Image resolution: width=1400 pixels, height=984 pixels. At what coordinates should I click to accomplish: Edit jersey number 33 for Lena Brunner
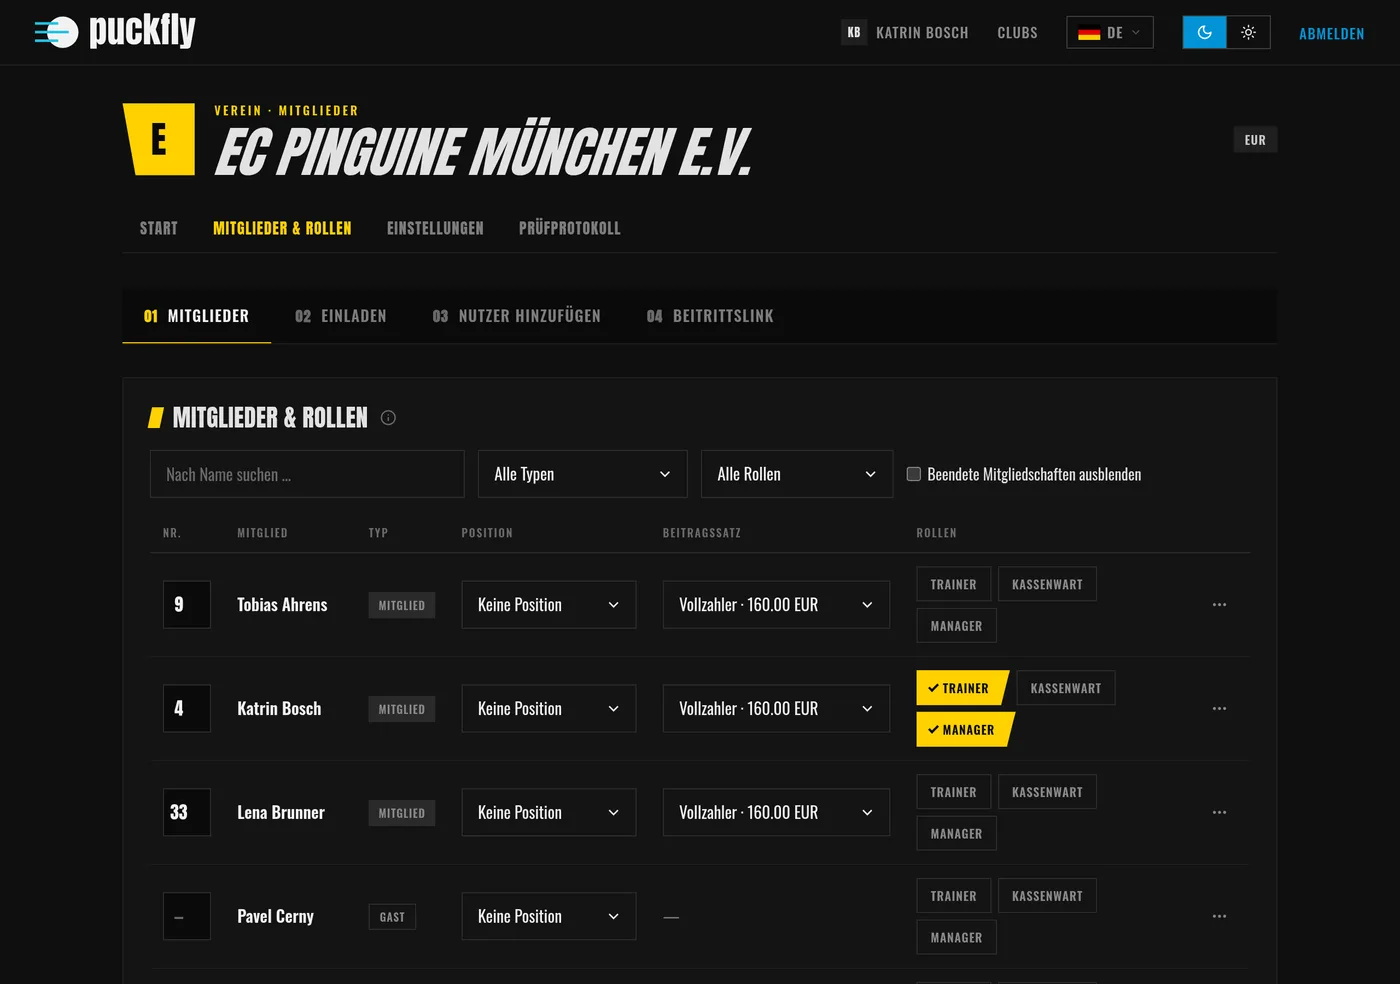coord(187,813)
